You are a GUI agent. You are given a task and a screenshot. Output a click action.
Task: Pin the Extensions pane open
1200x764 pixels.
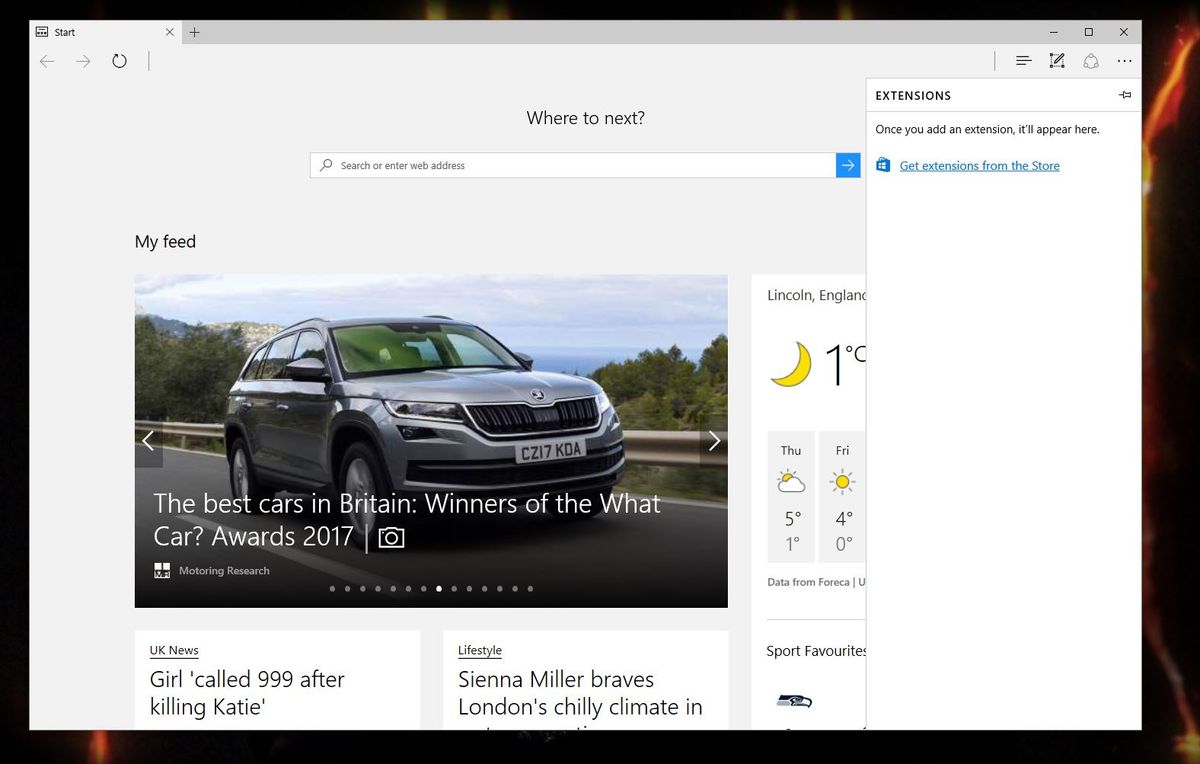tap(1124, 95)
